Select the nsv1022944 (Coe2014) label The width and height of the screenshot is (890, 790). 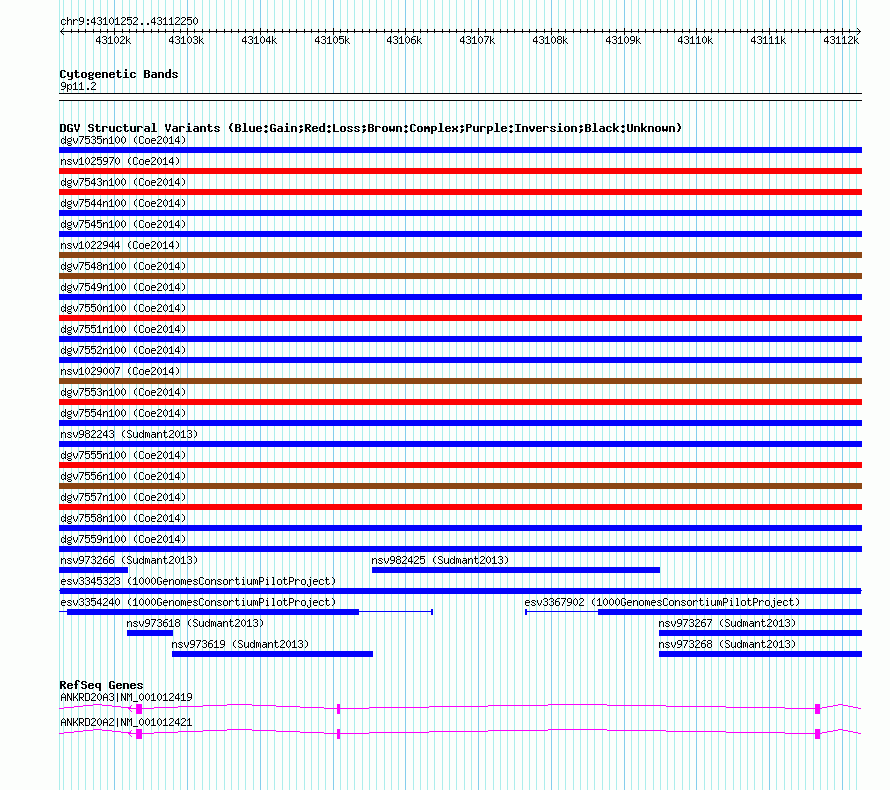(x=120, y=245)
